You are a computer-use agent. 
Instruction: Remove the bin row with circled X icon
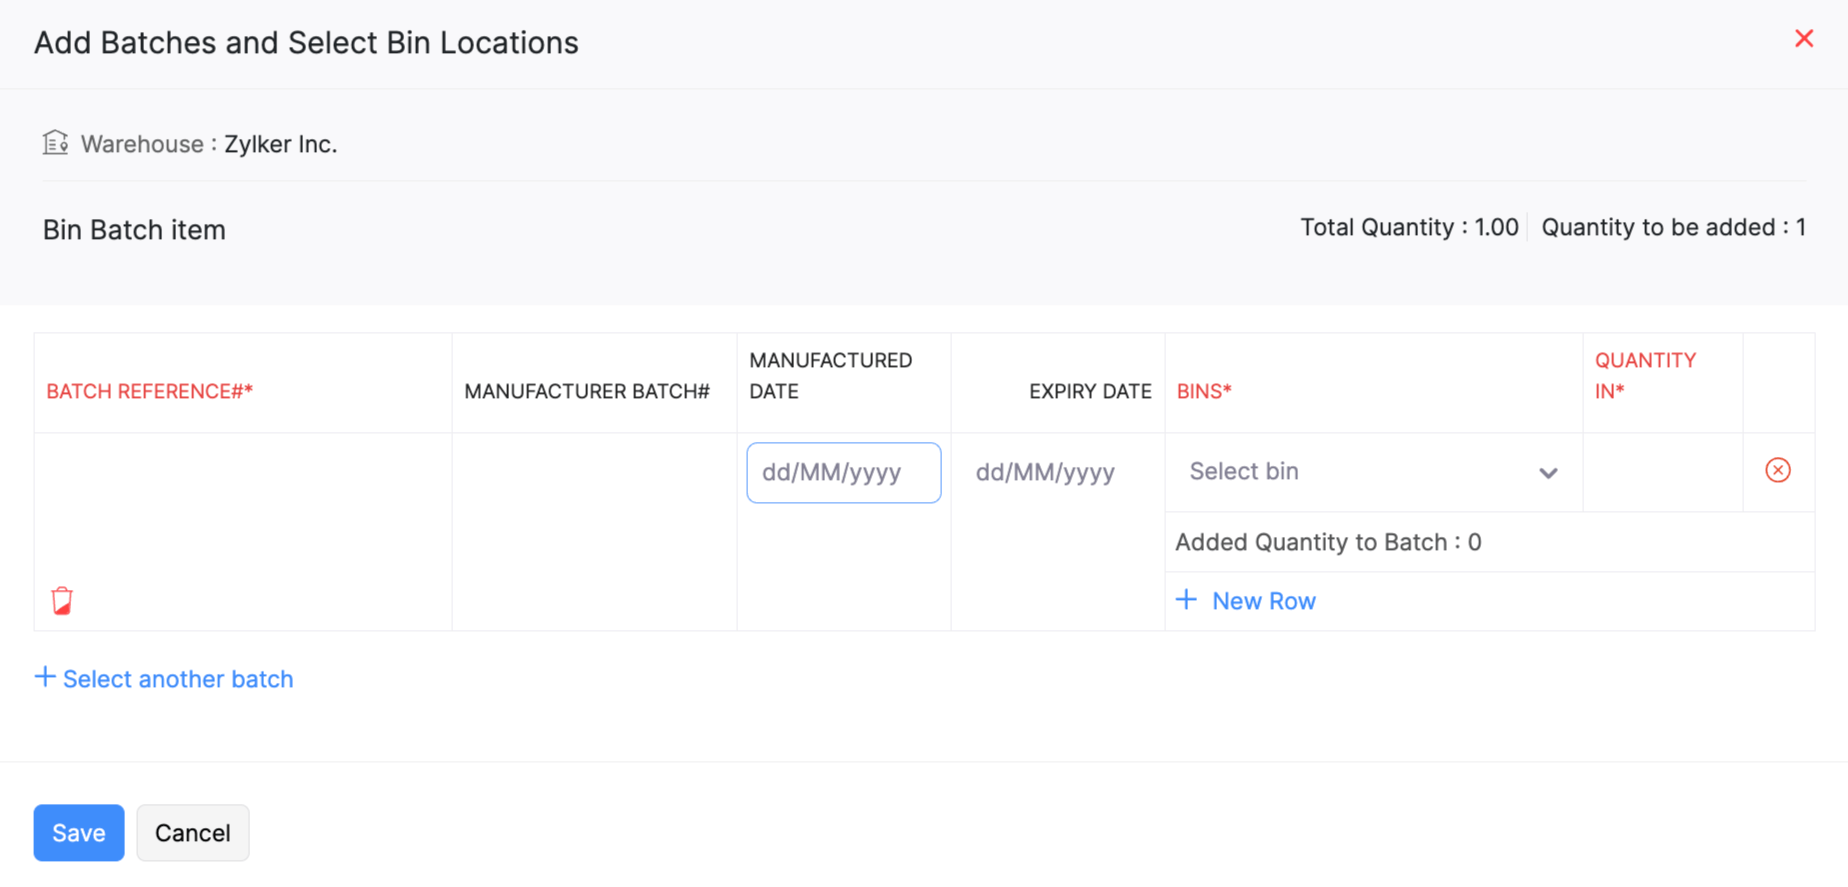click(1777, 470)
